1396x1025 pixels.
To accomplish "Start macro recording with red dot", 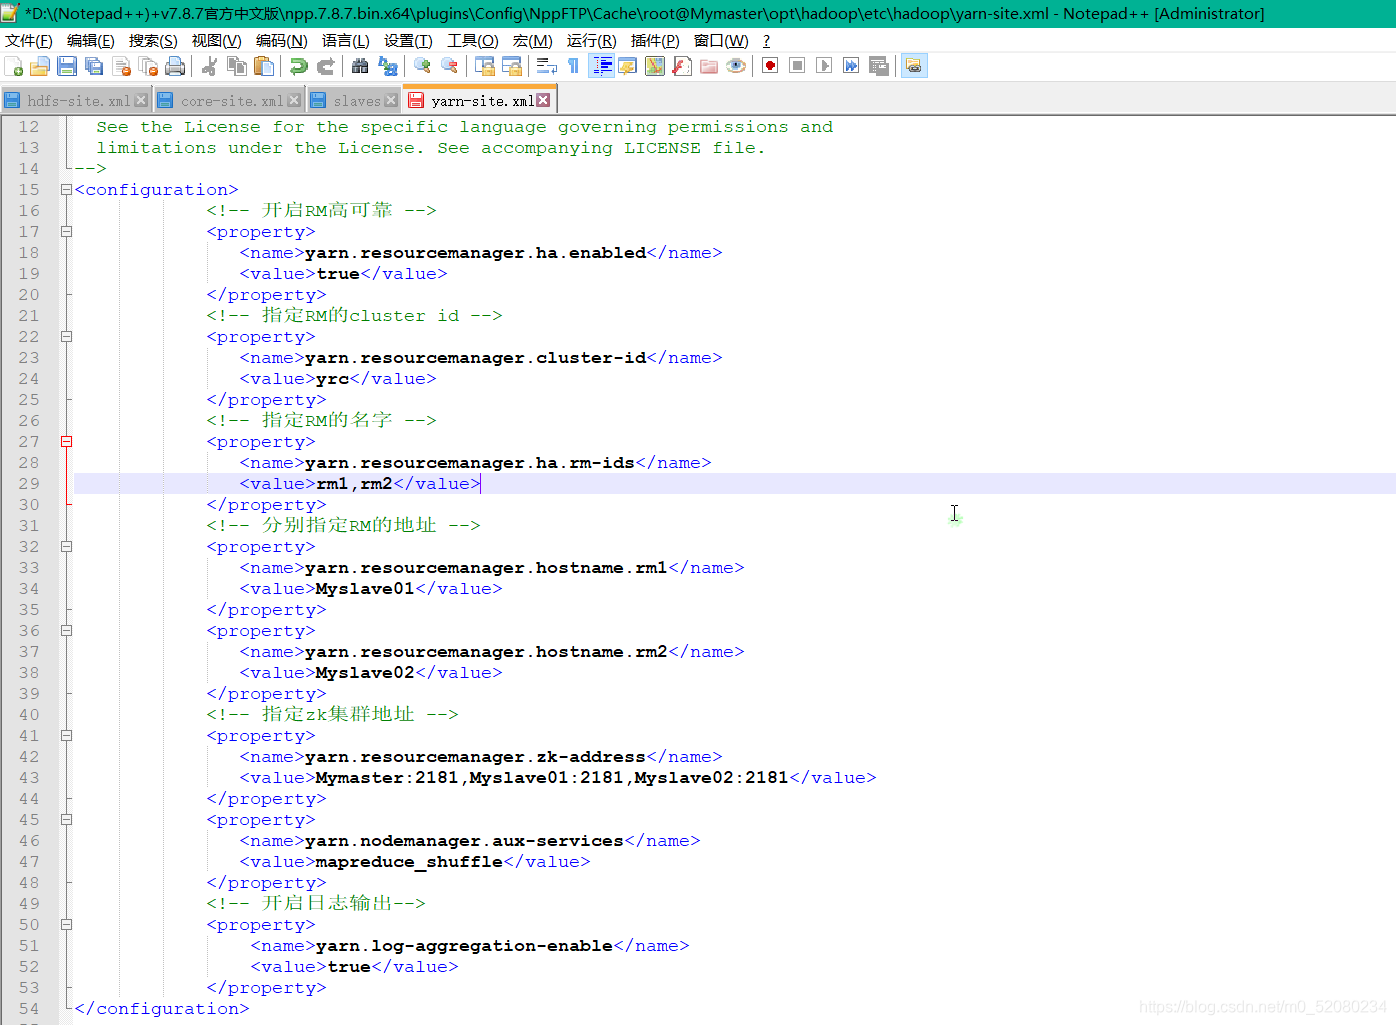I will coord(770,66).
